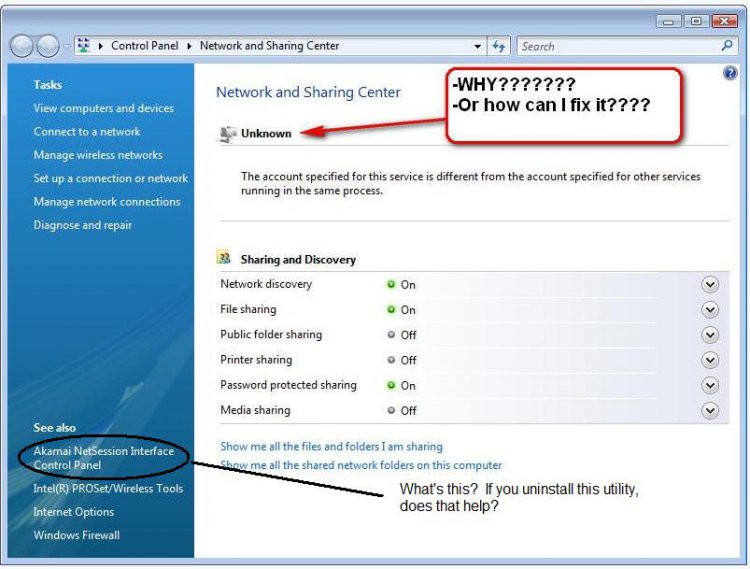Click the Network and Sharing Center page title

308,92
